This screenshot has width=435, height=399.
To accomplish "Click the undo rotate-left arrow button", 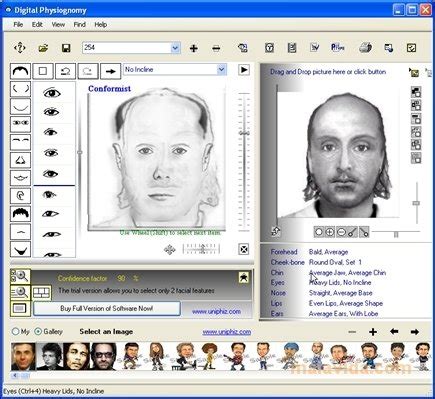I will click(65, 71).
